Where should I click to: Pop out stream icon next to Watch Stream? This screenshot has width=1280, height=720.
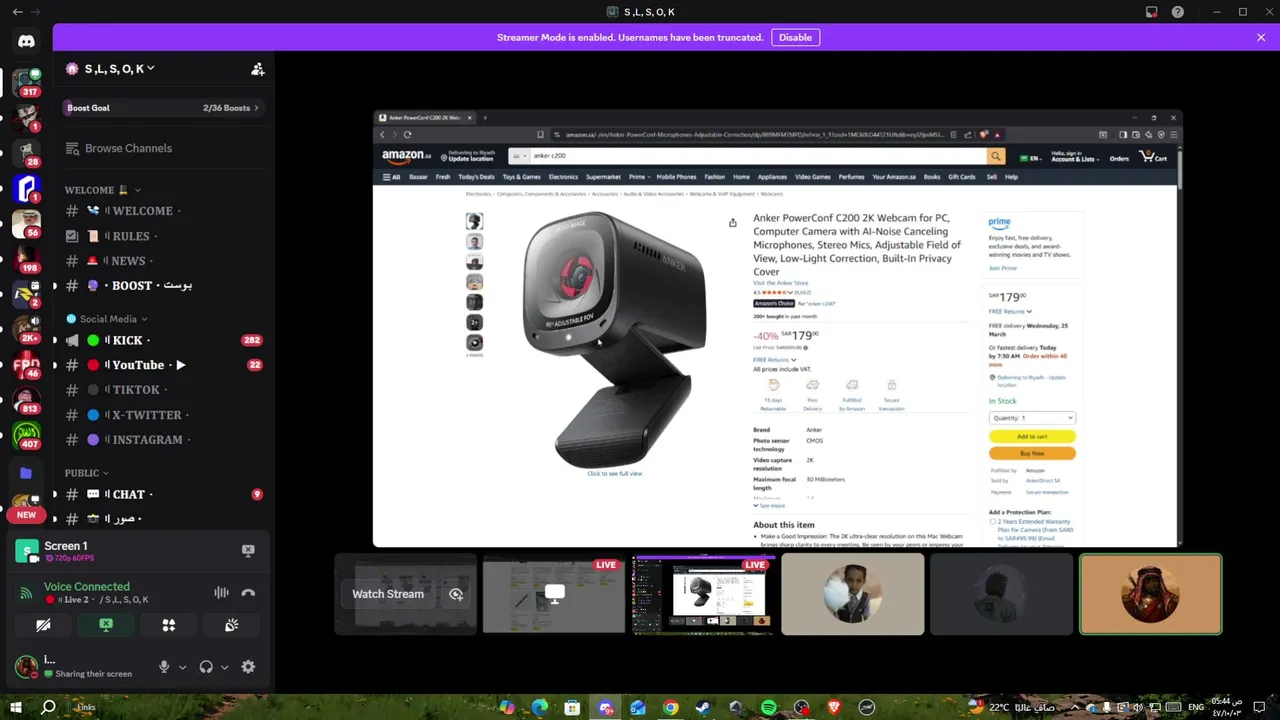click(x=456, y=594)
